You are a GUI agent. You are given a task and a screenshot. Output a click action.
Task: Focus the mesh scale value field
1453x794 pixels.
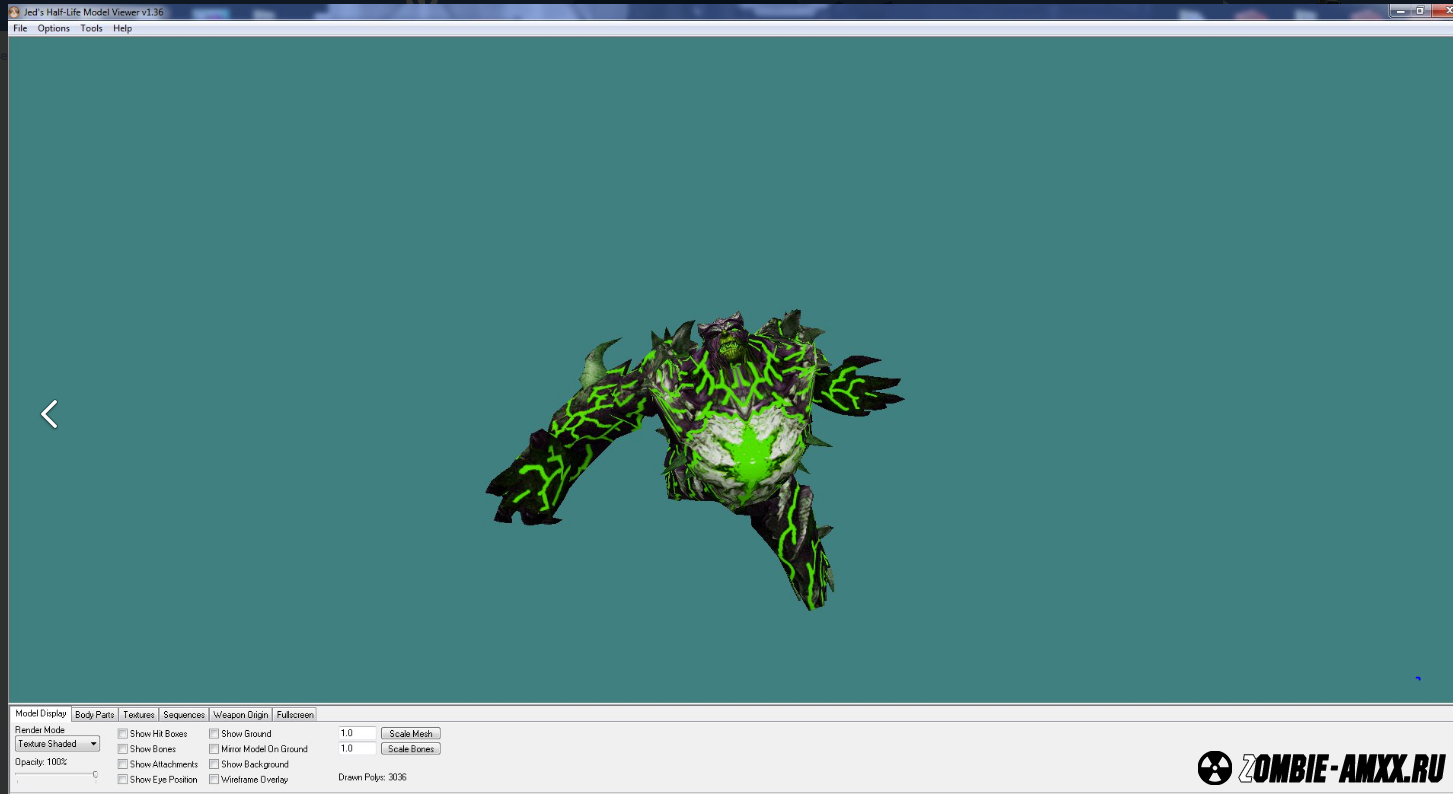(x=357, y=733)
